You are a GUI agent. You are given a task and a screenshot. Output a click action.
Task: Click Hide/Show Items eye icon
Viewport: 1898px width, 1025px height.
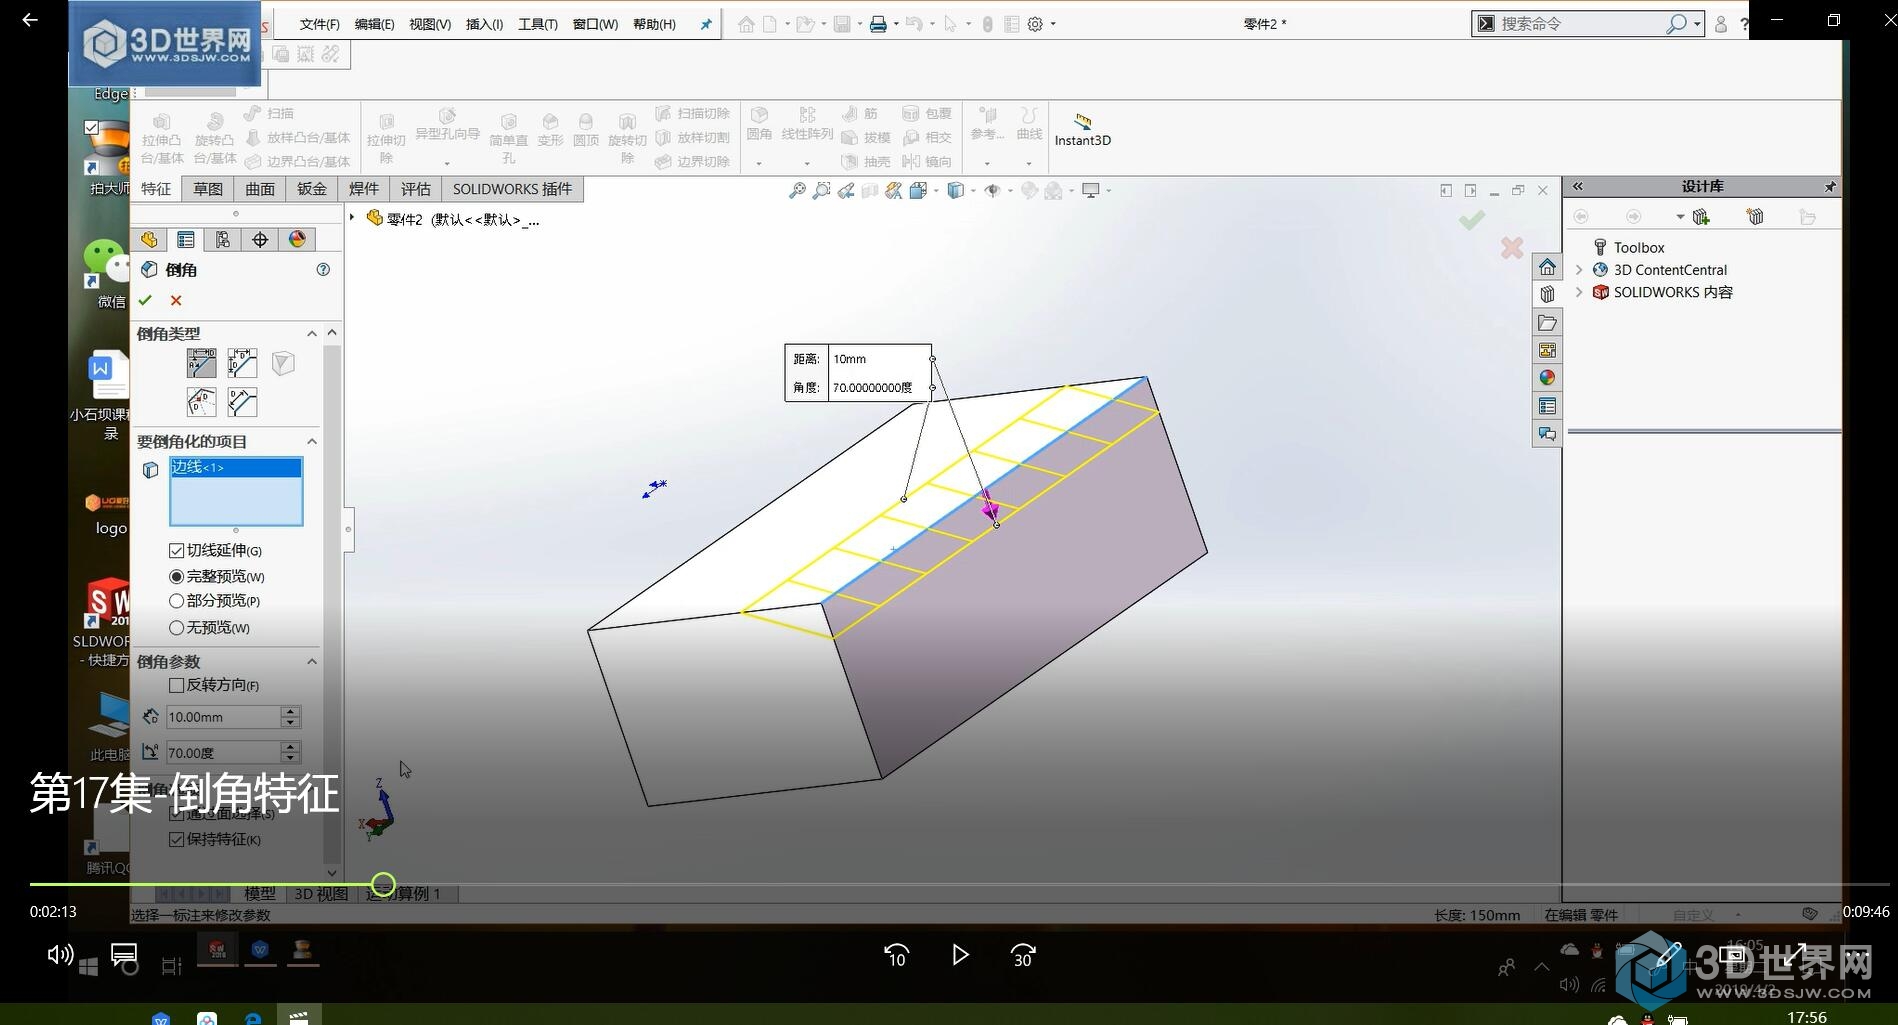tap(992, 190)
